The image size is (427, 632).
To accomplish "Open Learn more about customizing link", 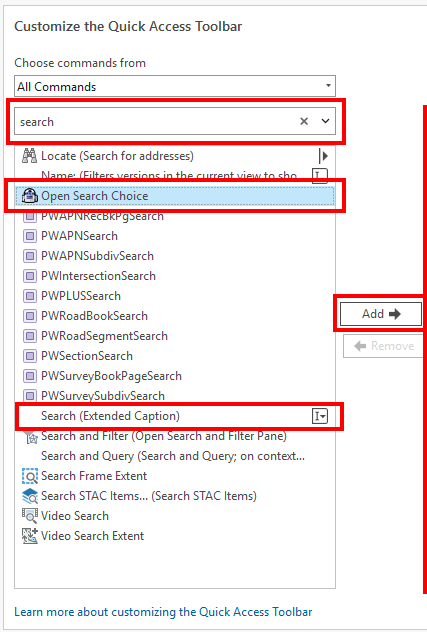I will (x=163, y=612).
